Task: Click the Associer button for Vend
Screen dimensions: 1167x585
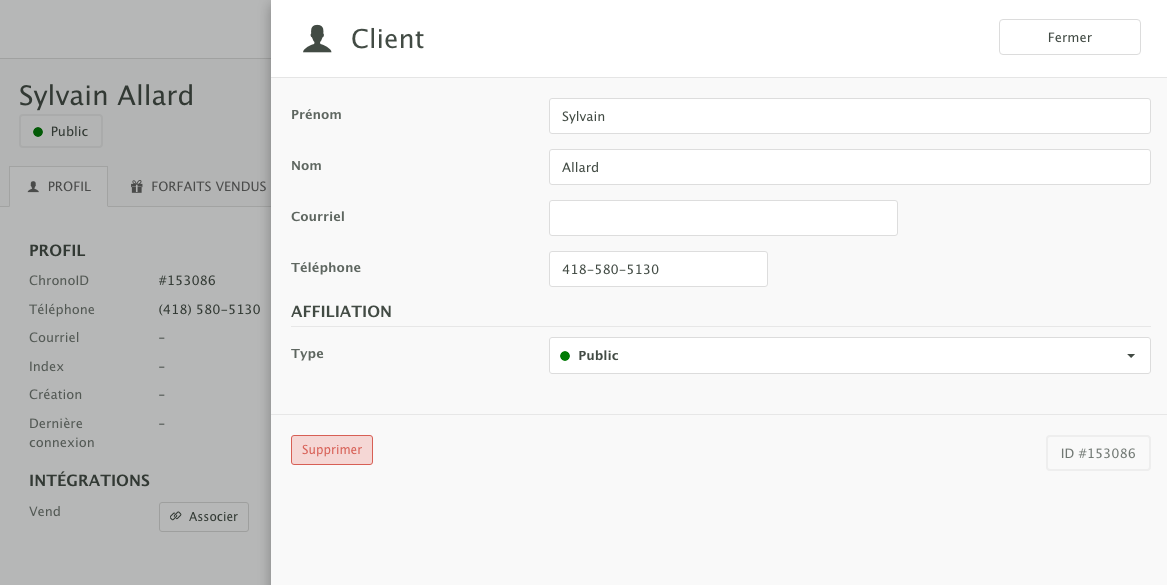Action: (x=204, y=517)
